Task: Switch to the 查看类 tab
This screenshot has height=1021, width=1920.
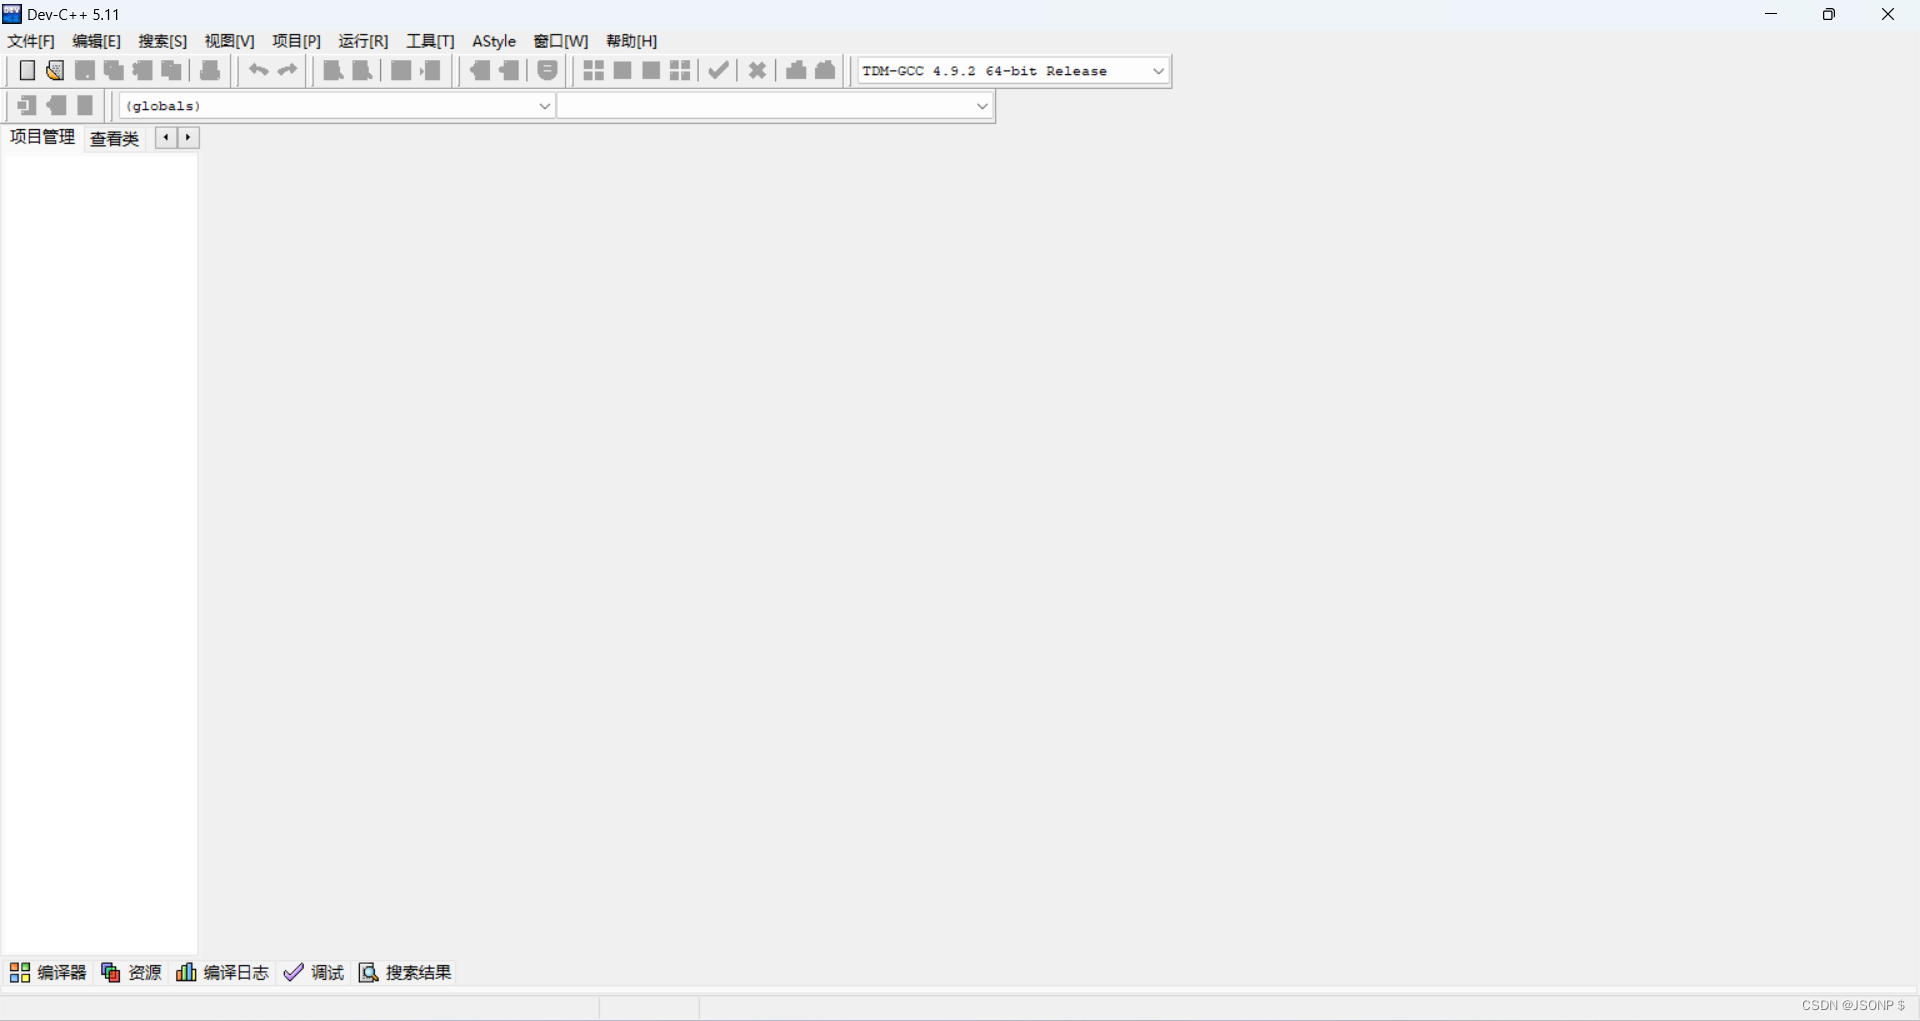Action: 114,138
